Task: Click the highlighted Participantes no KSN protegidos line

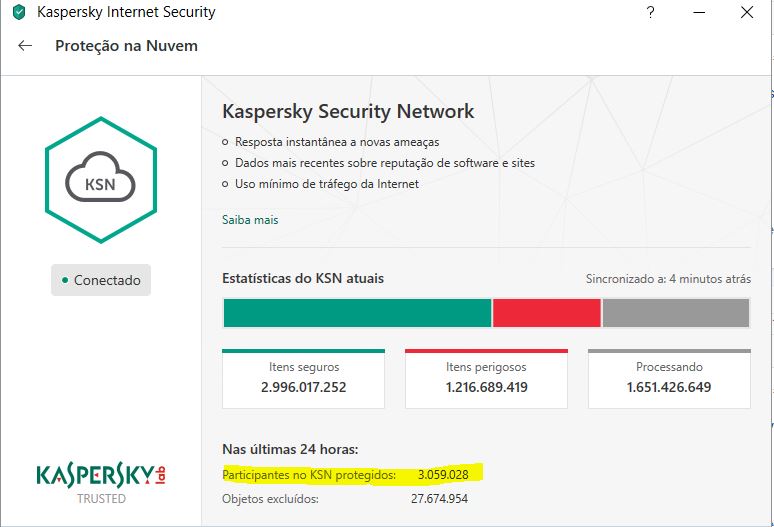Action: [x=352, y=473]
